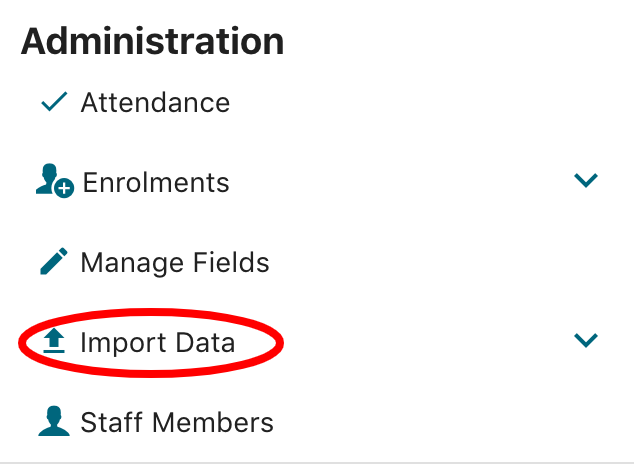Click the Attendance checkmark icon
Viewport: 634px width, 466px height.
(54, 102)
